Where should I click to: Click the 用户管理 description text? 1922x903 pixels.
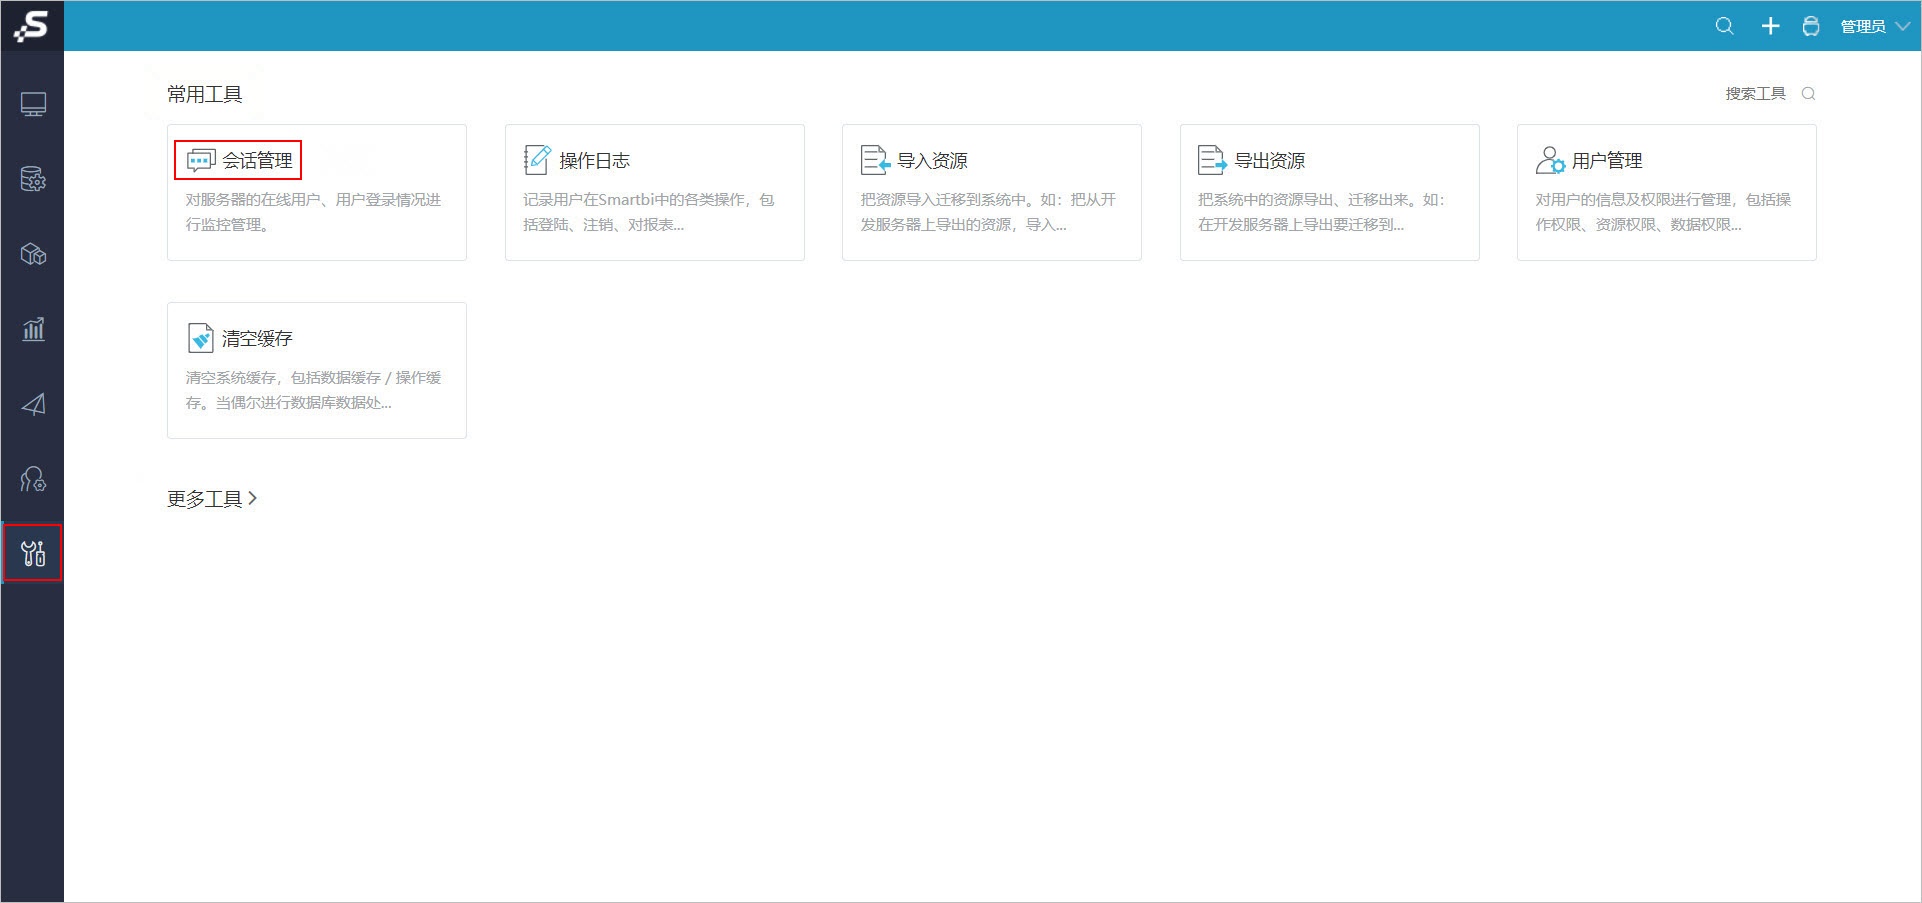[1663, 212]
